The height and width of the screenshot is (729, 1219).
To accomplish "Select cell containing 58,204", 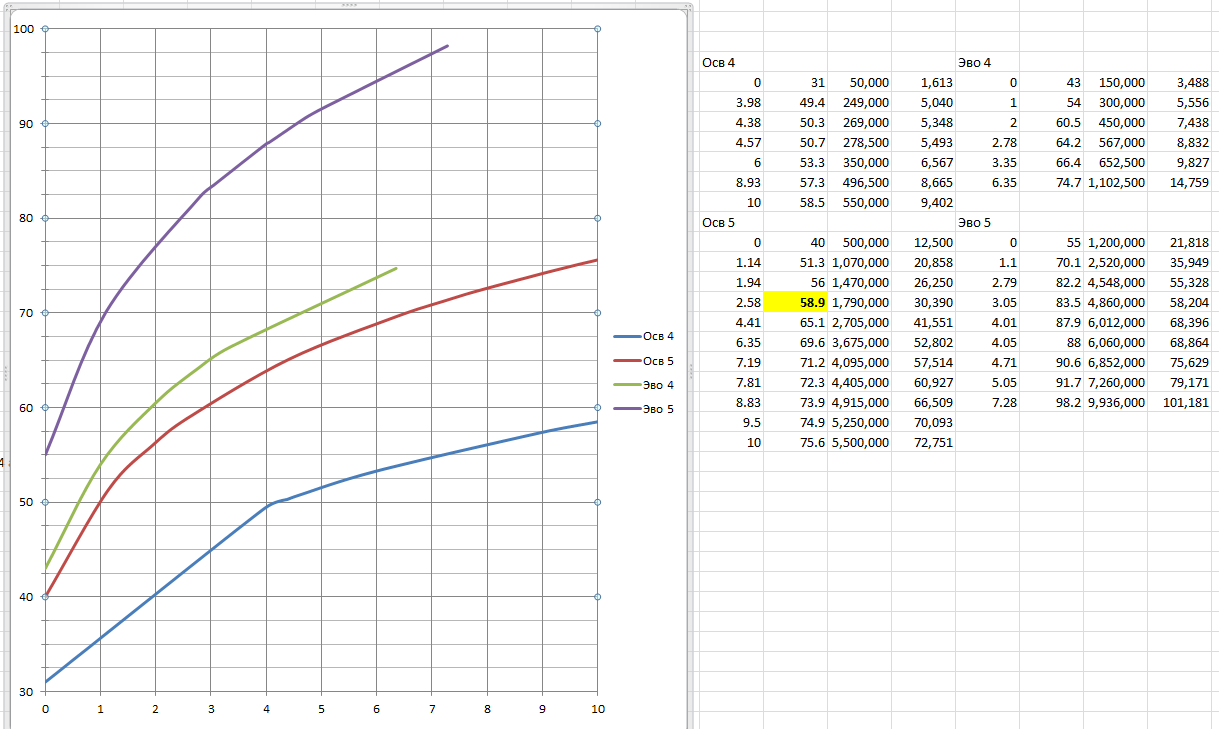I will coord(1179,302).
